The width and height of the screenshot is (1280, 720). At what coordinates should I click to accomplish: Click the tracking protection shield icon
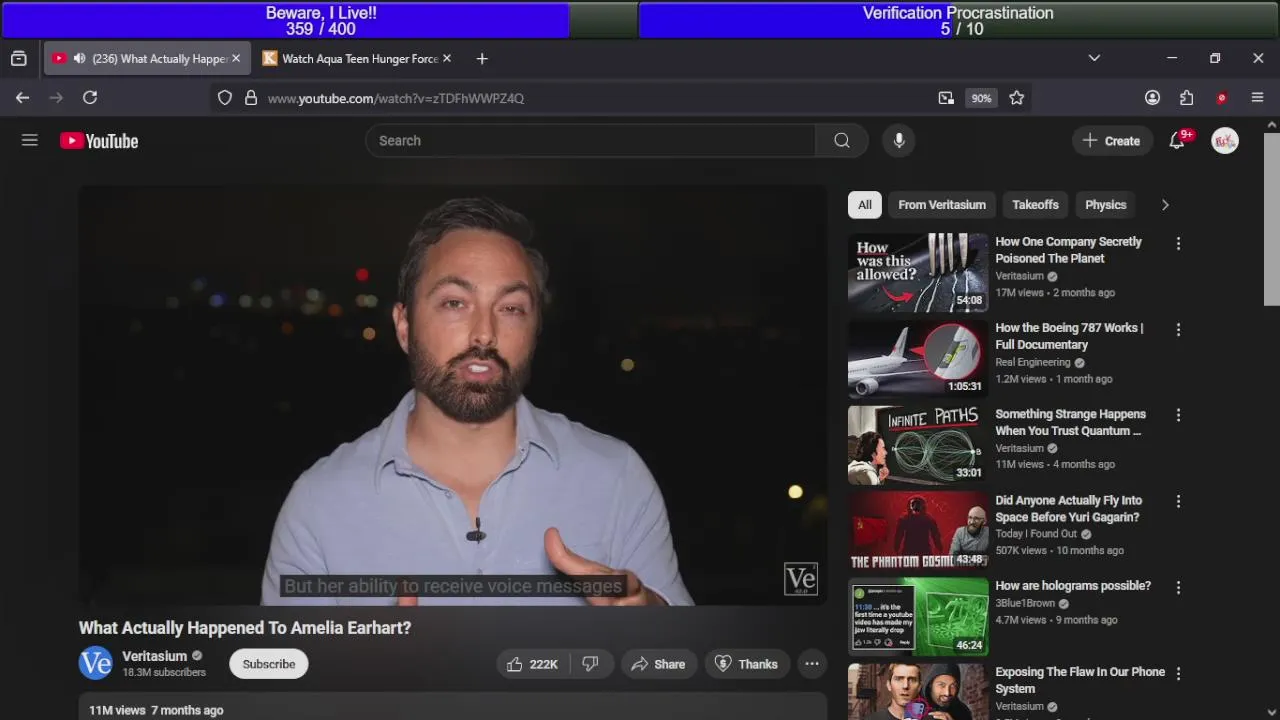[x=225, y=98]
